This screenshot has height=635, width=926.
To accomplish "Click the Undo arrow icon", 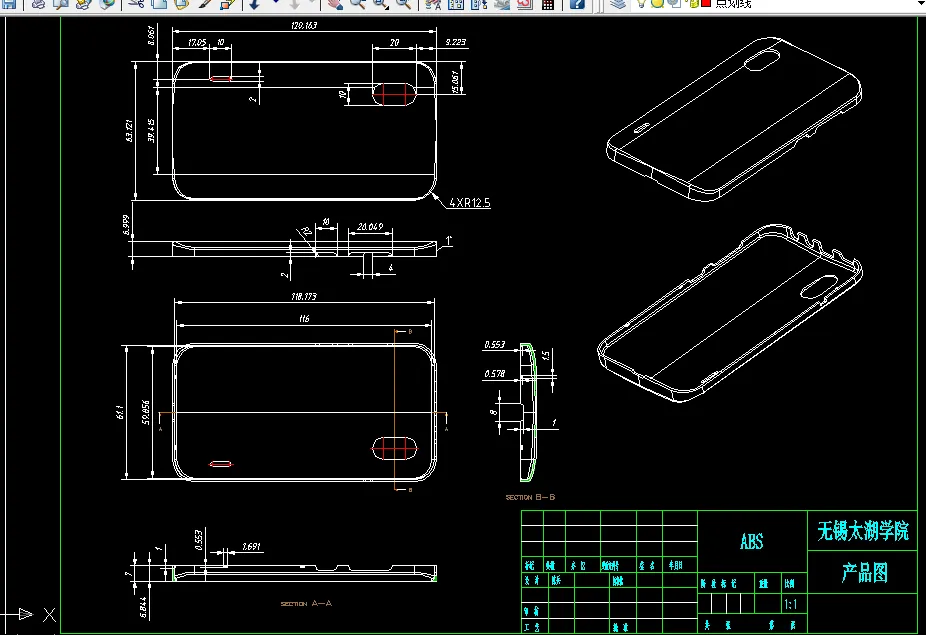I will 254,4.
